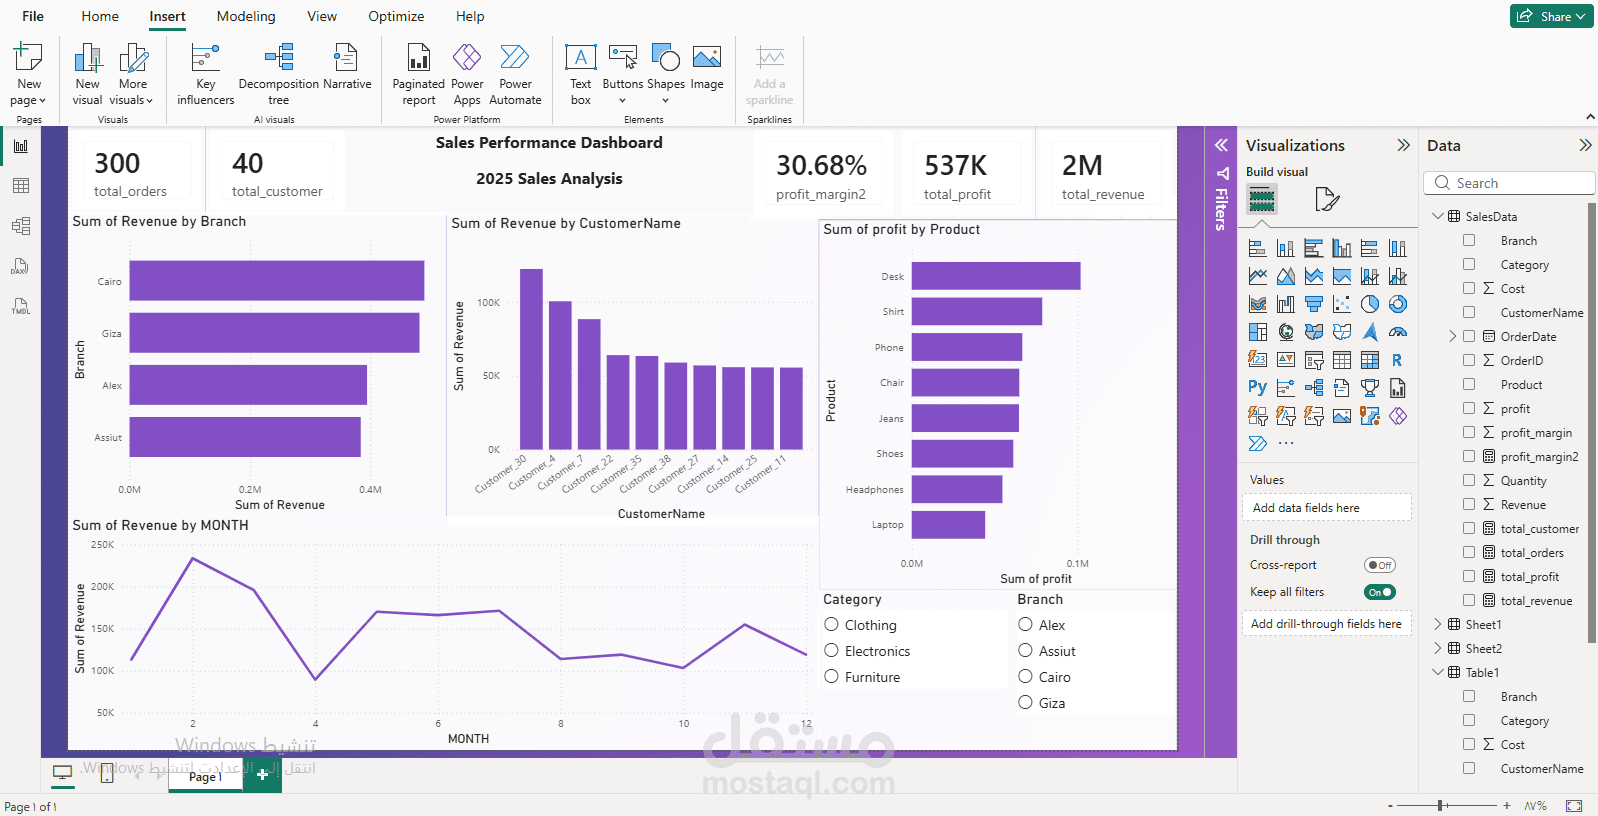
Task: Choose Cairo in Branch slicer
Action: [x=1025, y=677]
